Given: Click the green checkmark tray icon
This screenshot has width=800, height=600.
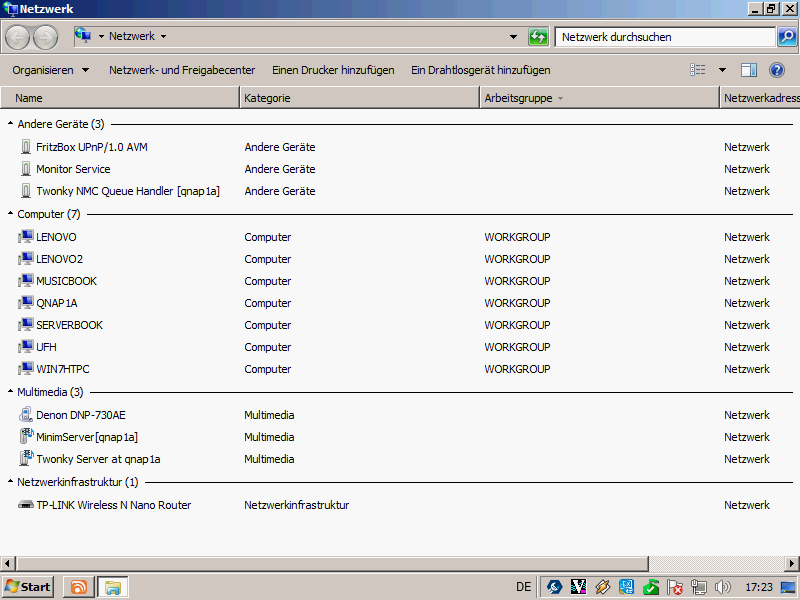Looking at the screenshot, I should tap(651, 587).
